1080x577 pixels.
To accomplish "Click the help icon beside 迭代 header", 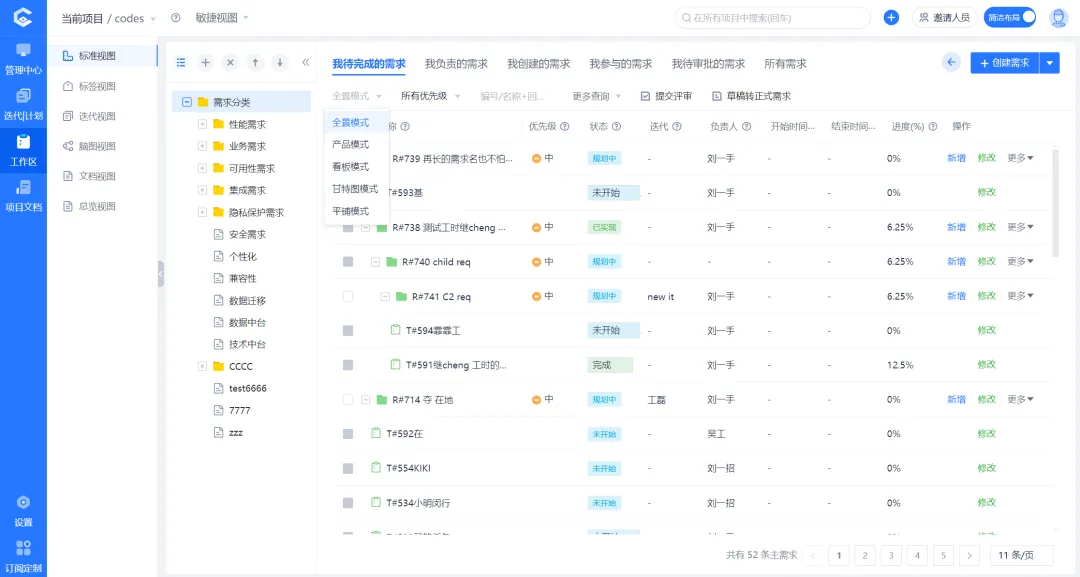I will point(677,126).
